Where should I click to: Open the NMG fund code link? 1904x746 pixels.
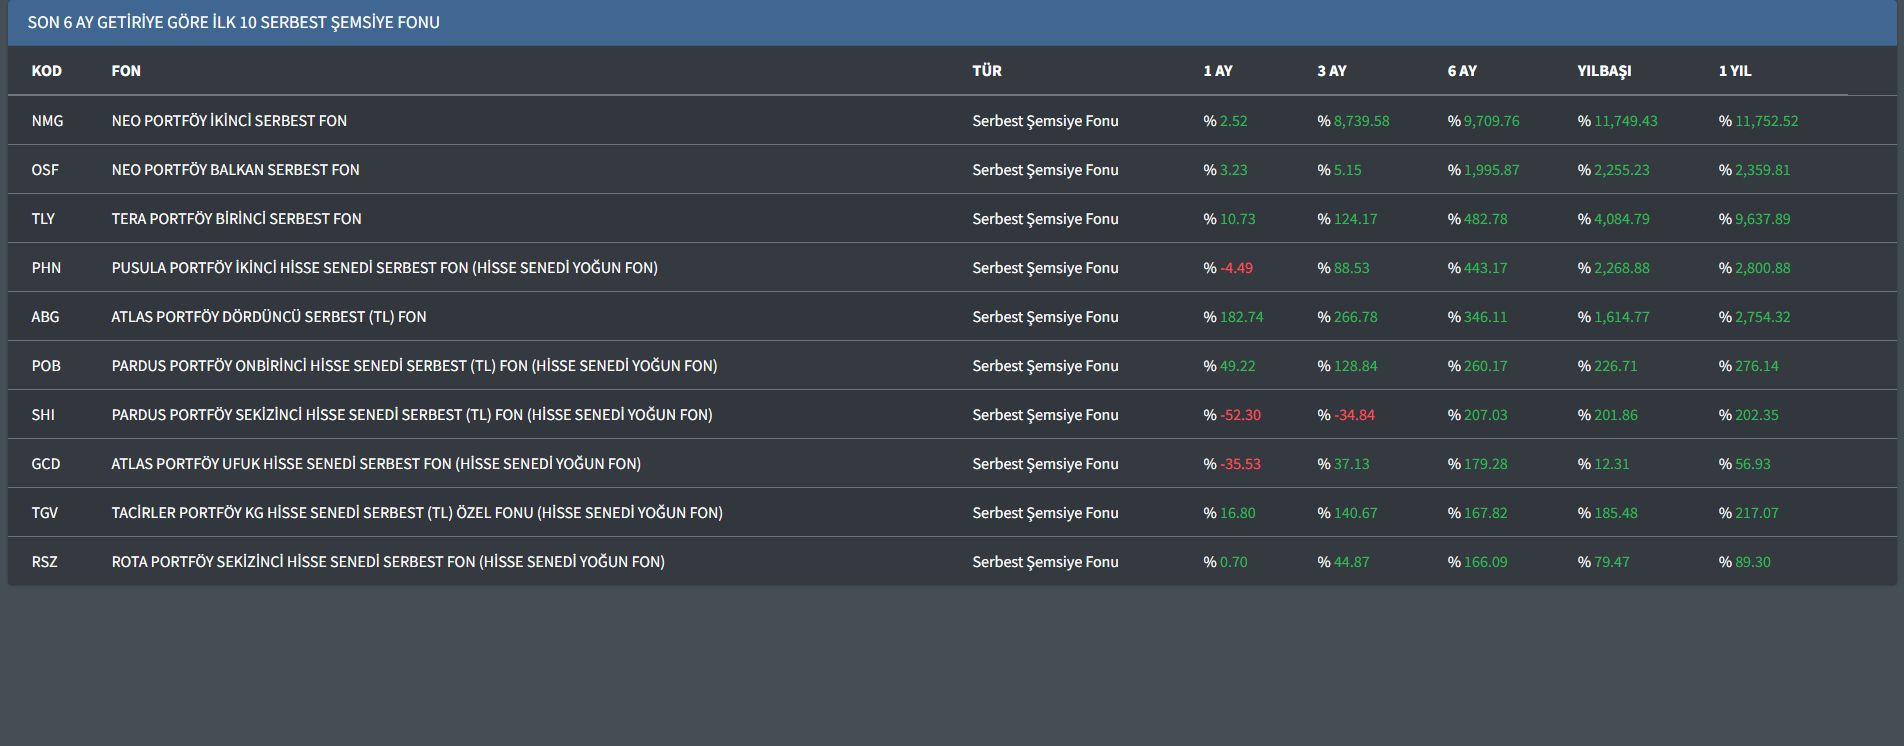click(47, 121)
